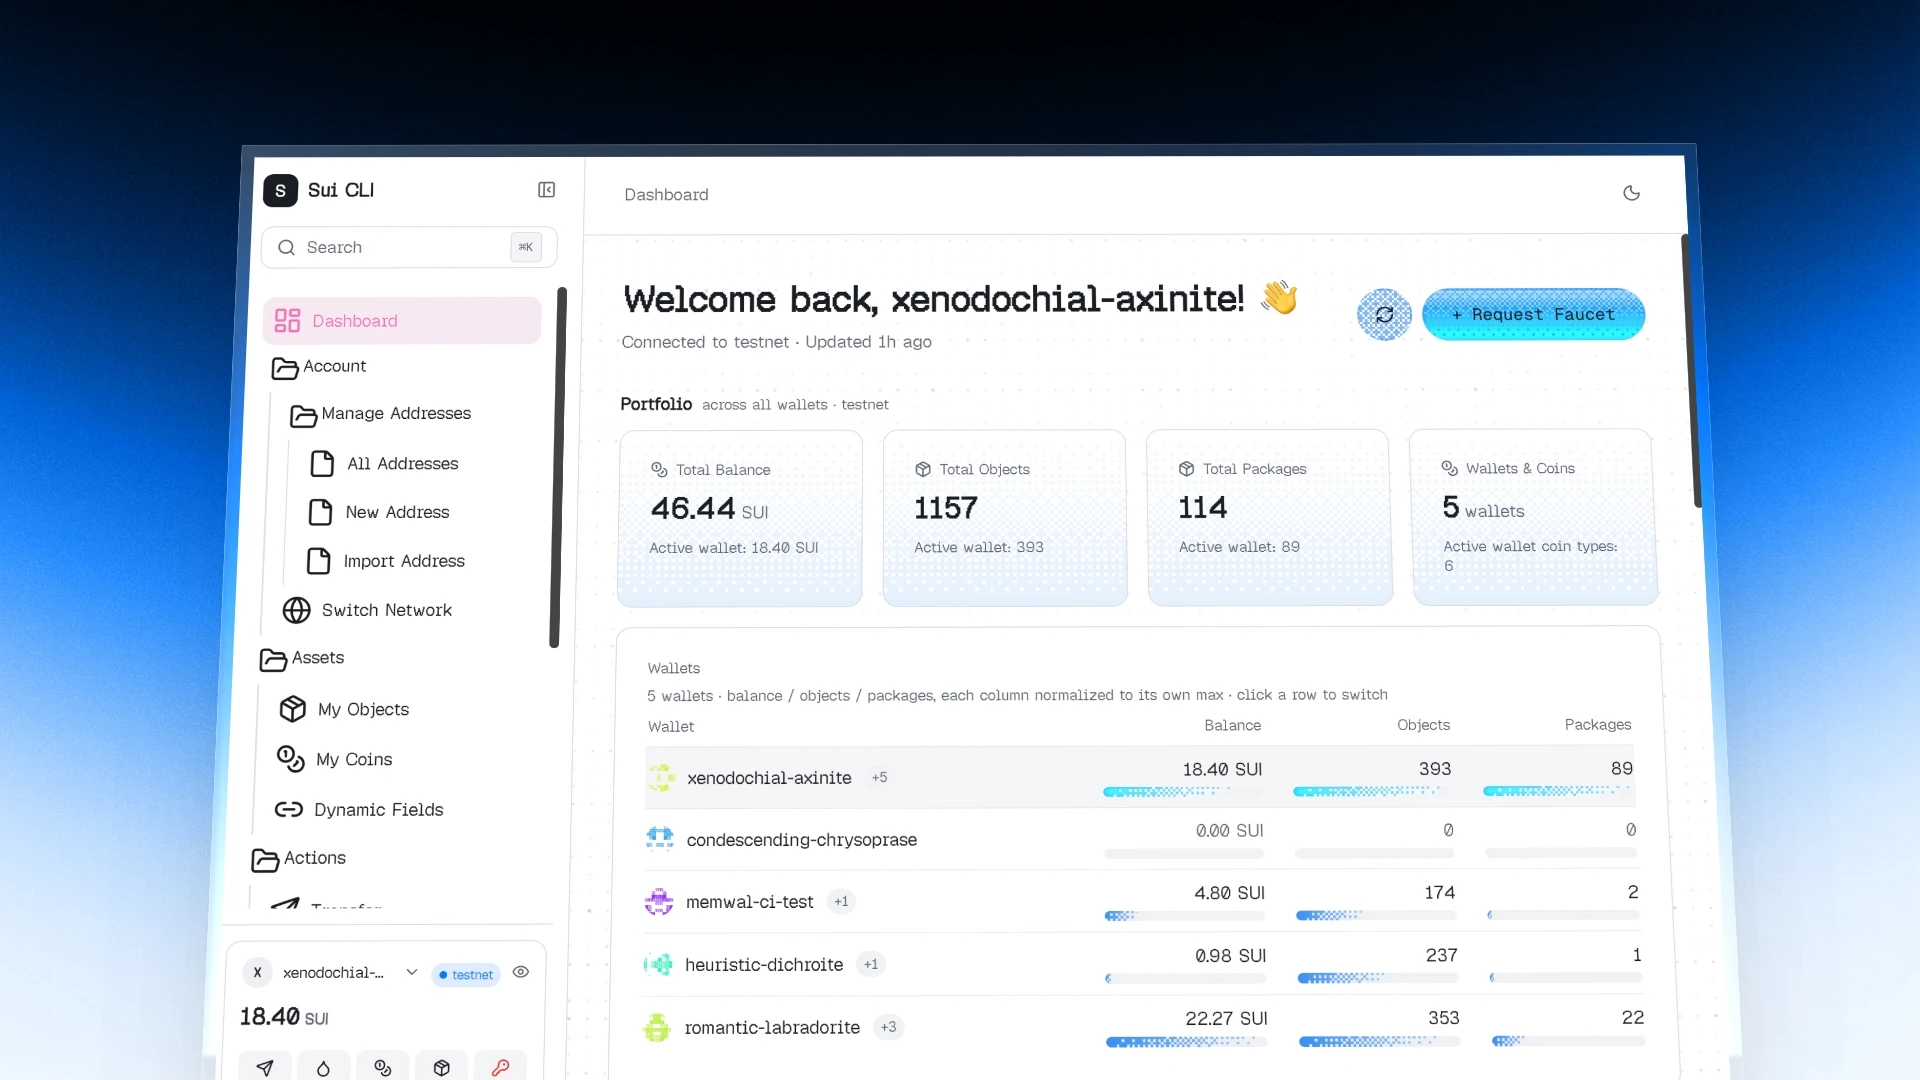Click the Search field
Image resolution: width=1920 pixels, height=1080 pixels.
(x=409, y=247)
